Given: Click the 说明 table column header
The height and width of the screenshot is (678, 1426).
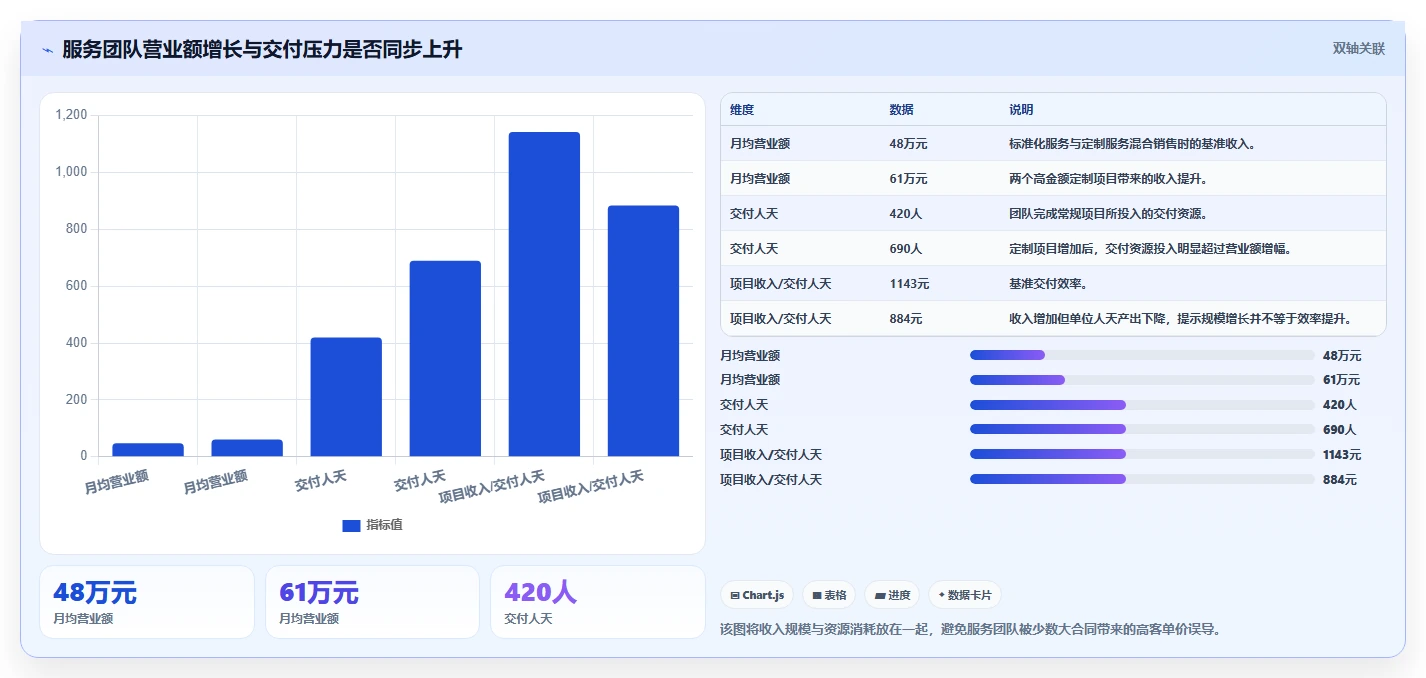Looking at the screenshot, I should [1021, 110].
